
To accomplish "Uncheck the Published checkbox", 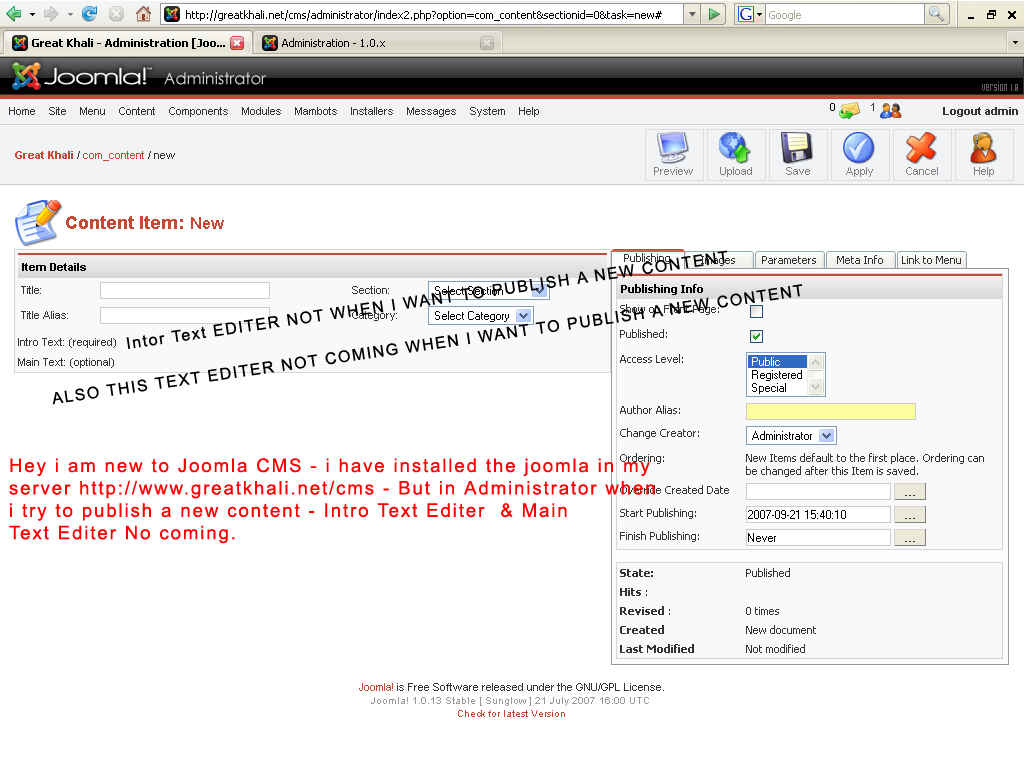I will (756, 336).
